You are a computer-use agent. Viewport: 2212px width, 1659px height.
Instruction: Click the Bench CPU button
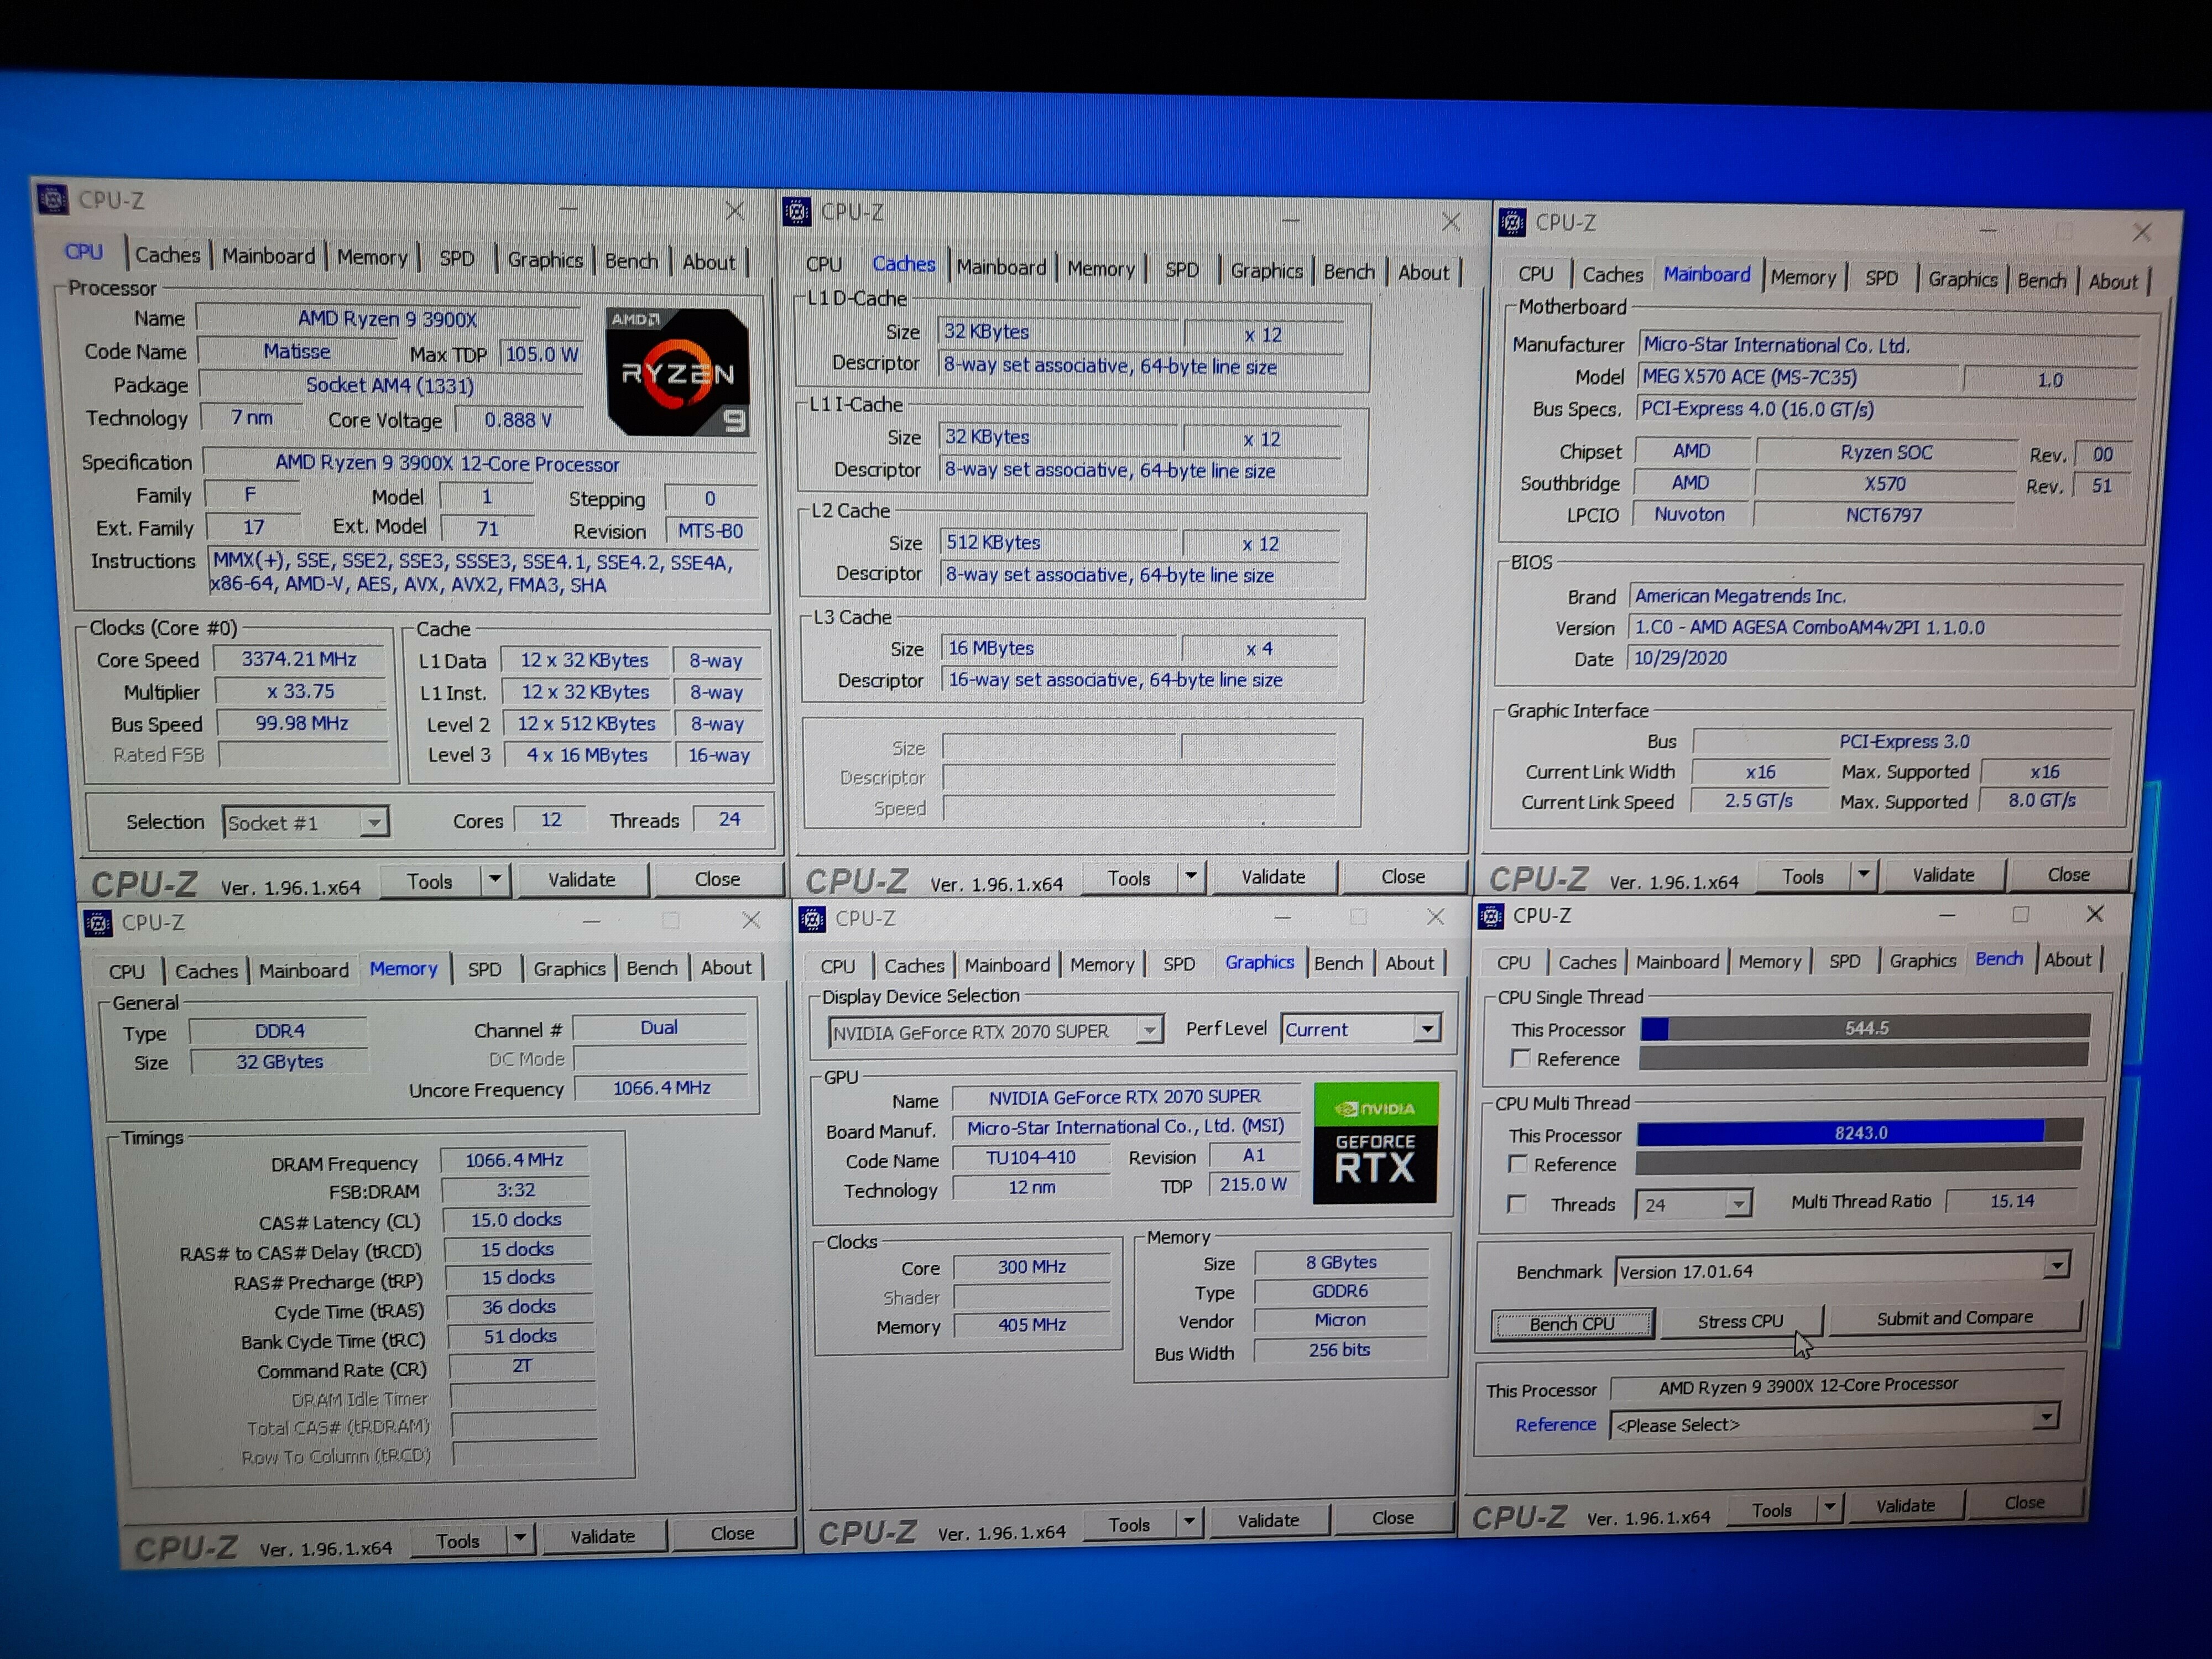1572,1324
